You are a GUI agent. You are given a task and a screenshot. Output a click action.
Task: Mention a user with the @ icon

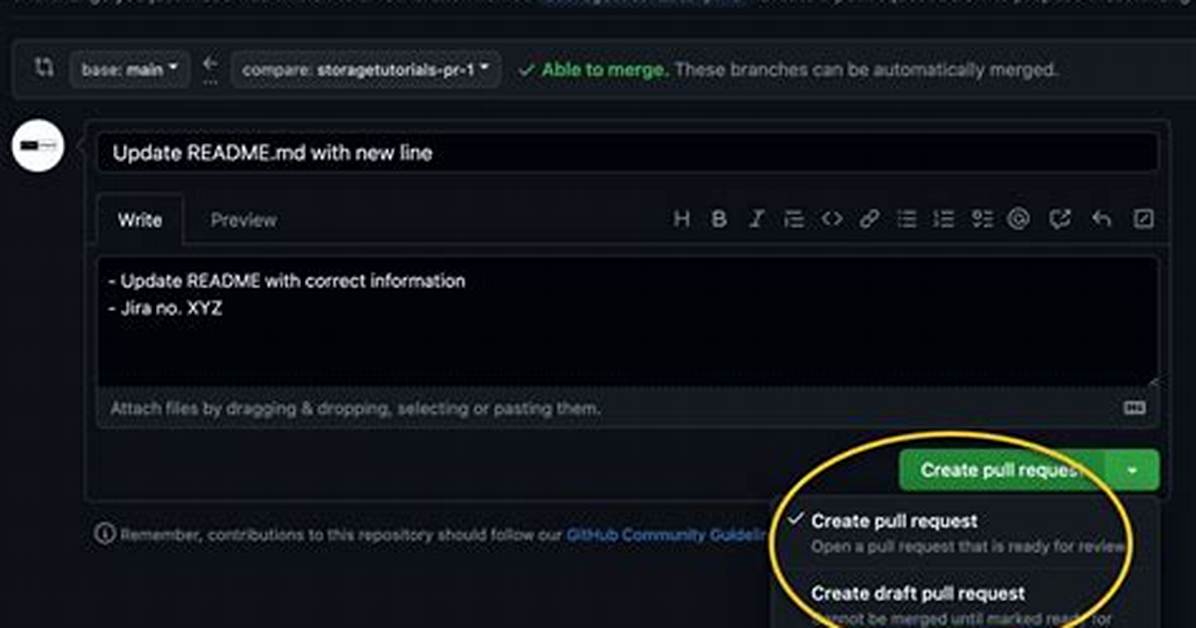point(1018,220)
